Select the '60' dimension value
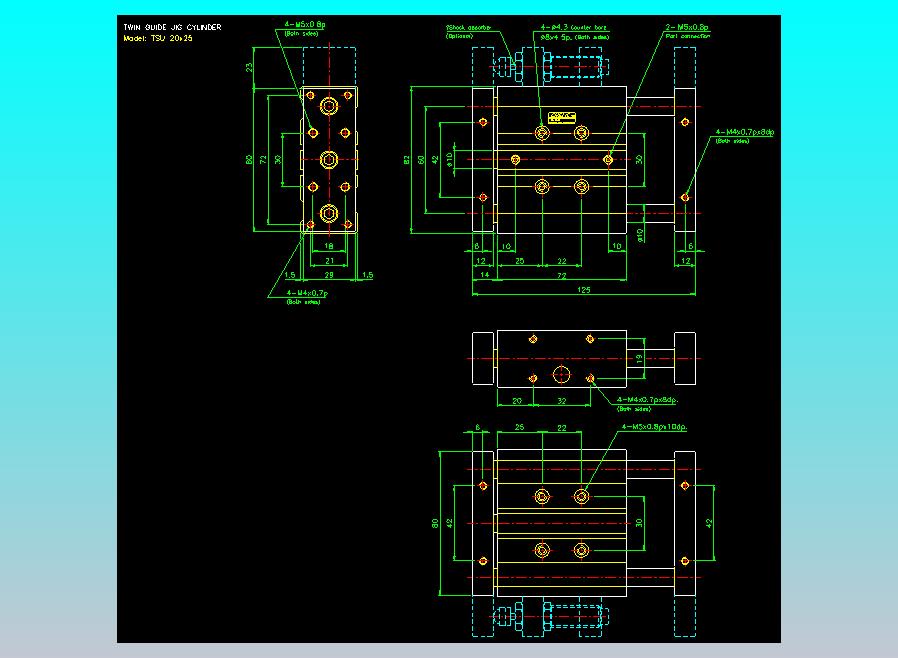Screen dimensions: 898x658 pyautogui.click(x=421, y=160)
